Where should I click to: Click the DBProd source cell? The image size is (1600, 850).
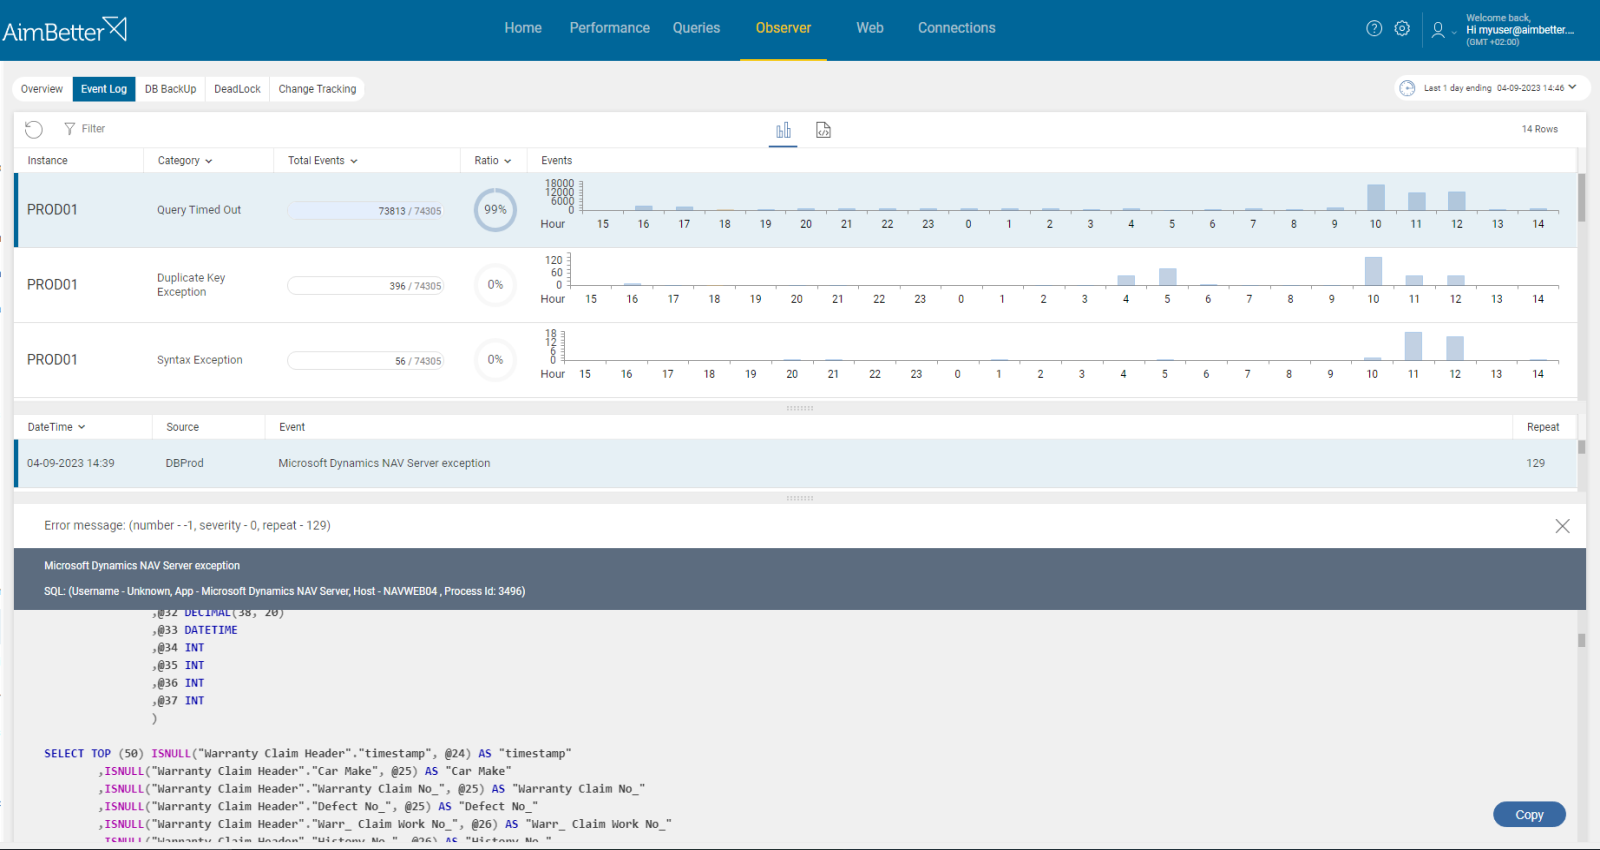(184, 463)
